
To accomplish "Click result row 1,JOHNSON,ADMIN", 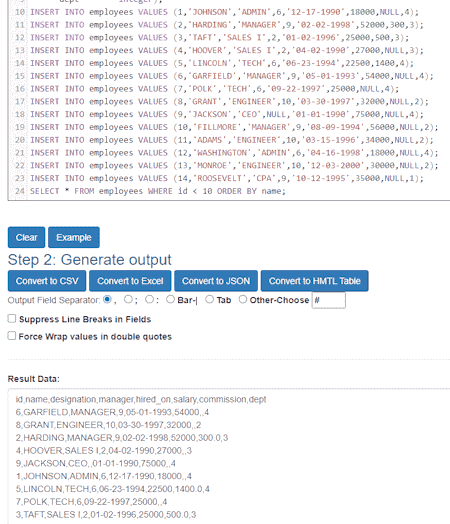I will point(104,476).
